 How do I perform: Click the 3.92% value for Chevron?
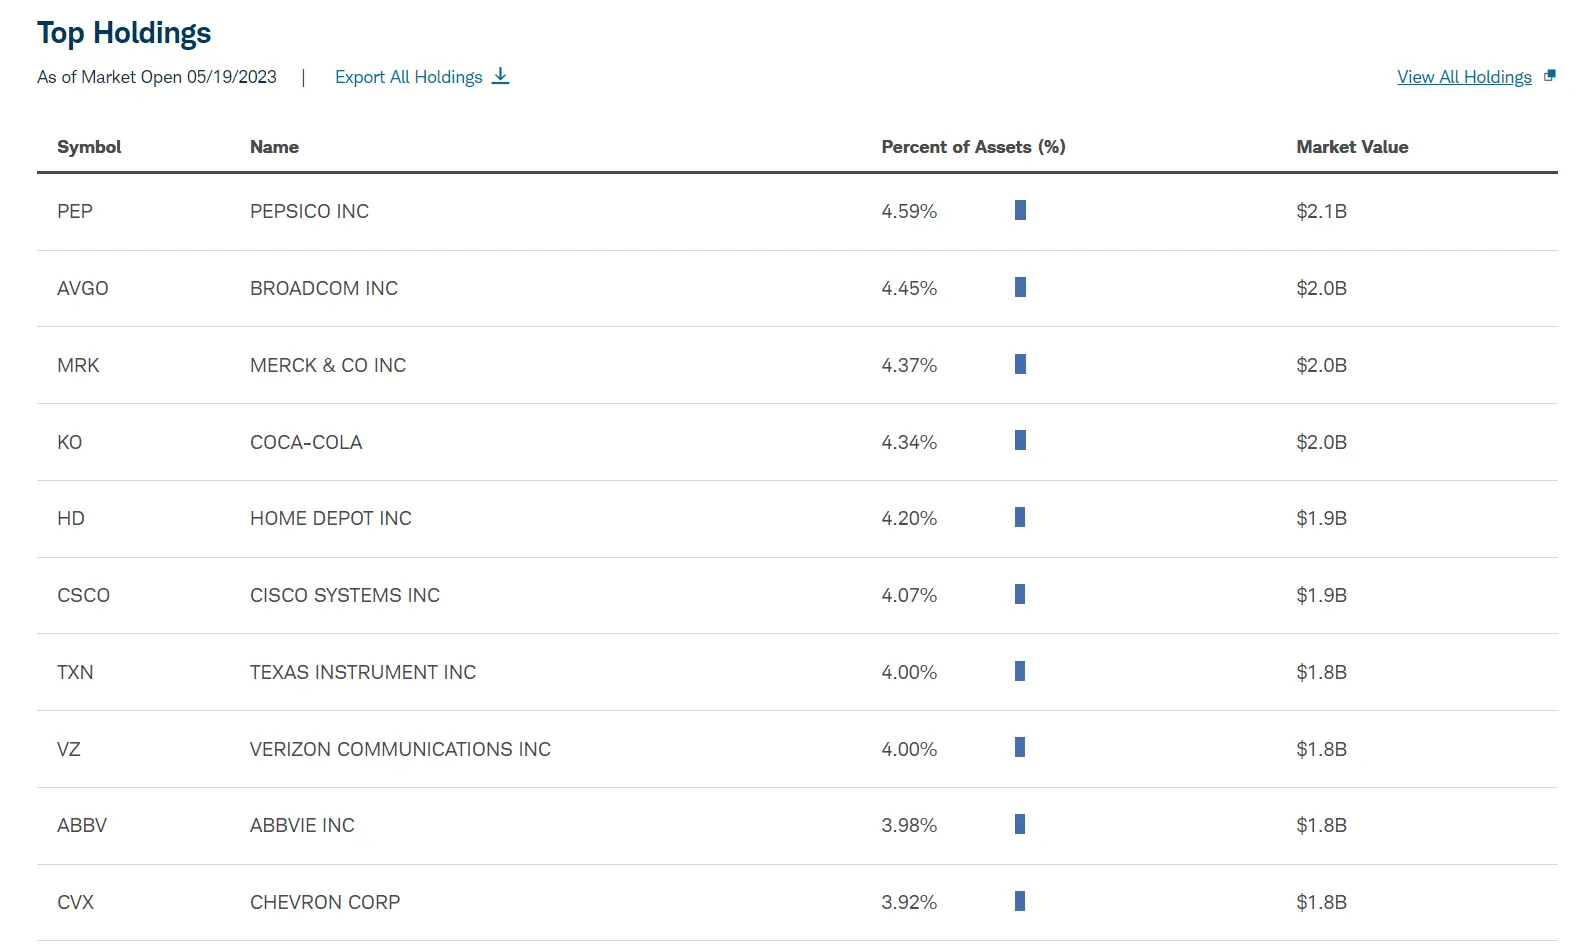(x=909, y=902)
